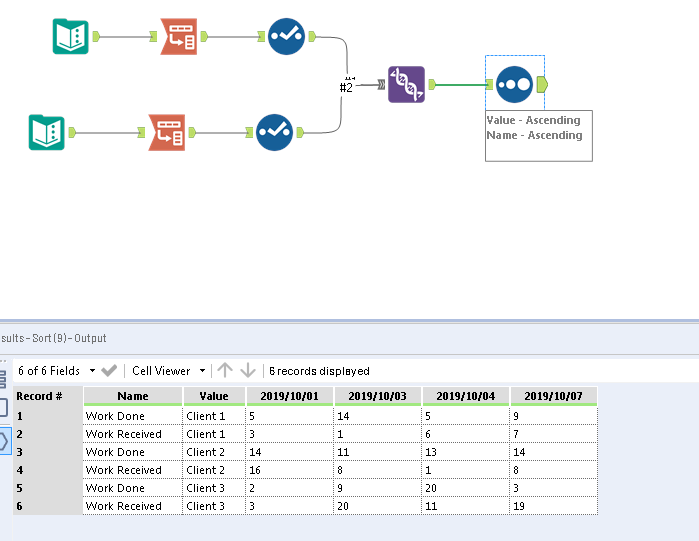Click the '6 records displayed' status text
The image size is (699, 541).
(319, 371)
